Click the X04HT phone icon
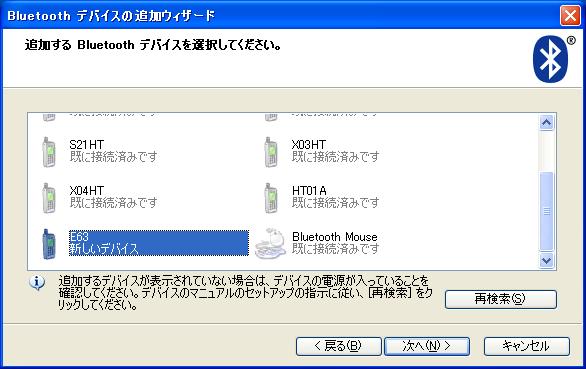Image resolution: width=586 pixels, height=369 pixels. click(x=49, y=198)
